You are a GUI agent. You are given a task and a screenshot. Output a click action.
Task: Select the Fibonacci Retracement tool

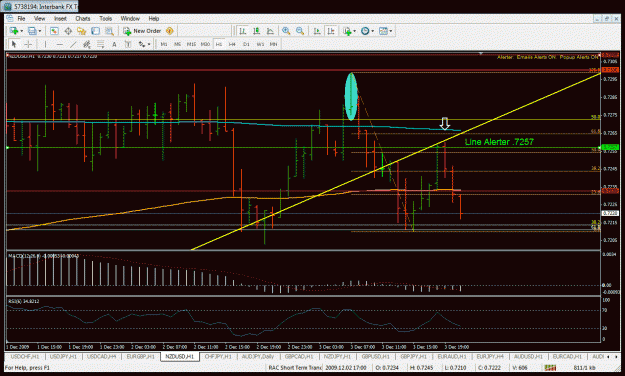pyautogui.click(x=100, y=44)
